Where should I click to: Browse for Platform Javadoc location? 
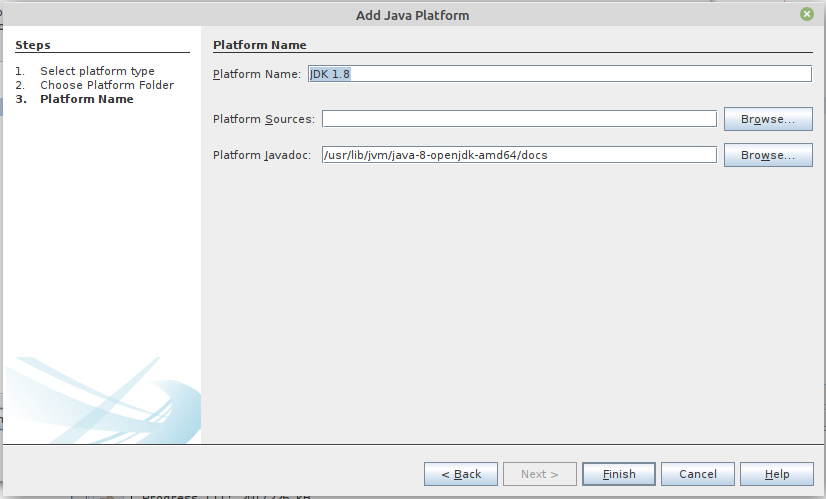(x=768, y=155)
